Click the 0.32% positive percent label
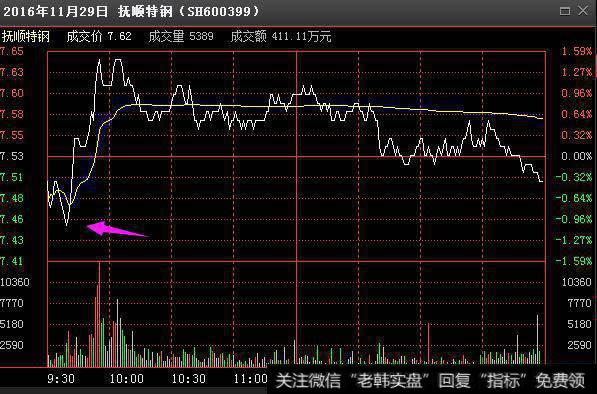The width and height of the screenshot is (597, 394). [x=576, y=135]
